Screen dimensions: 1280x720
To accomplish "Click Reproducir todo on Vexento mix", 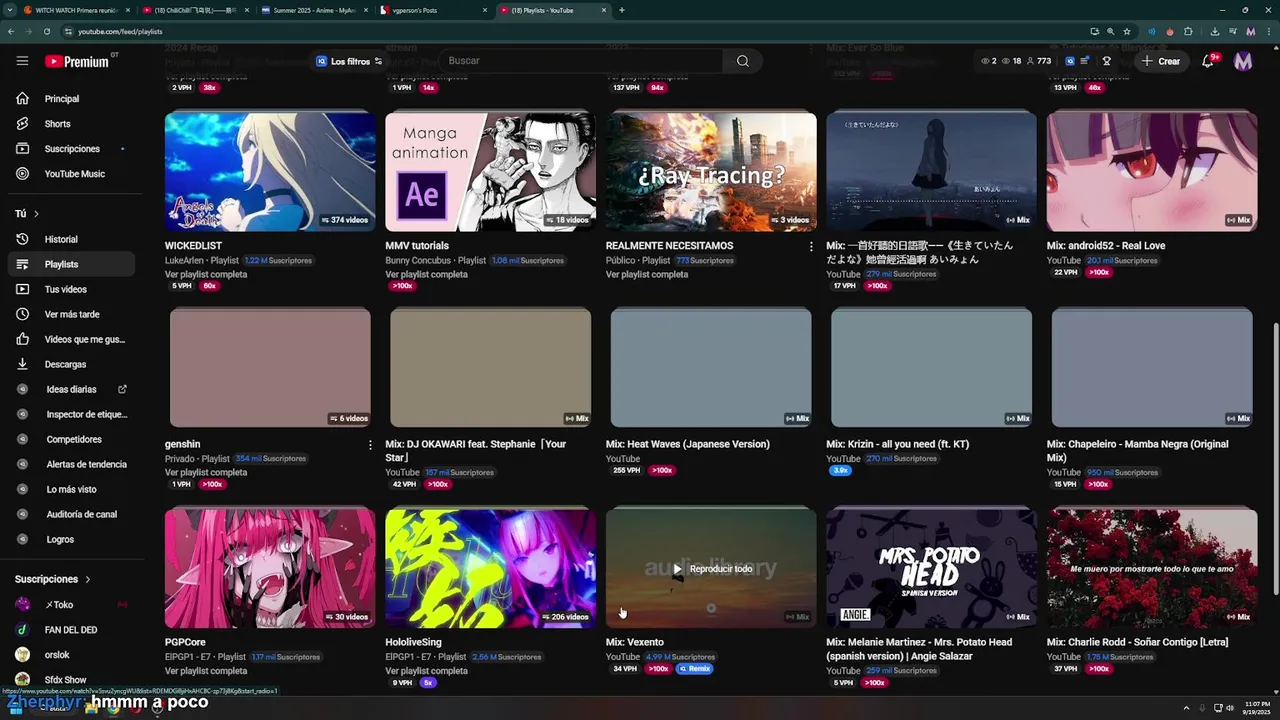I will [711, 569].
